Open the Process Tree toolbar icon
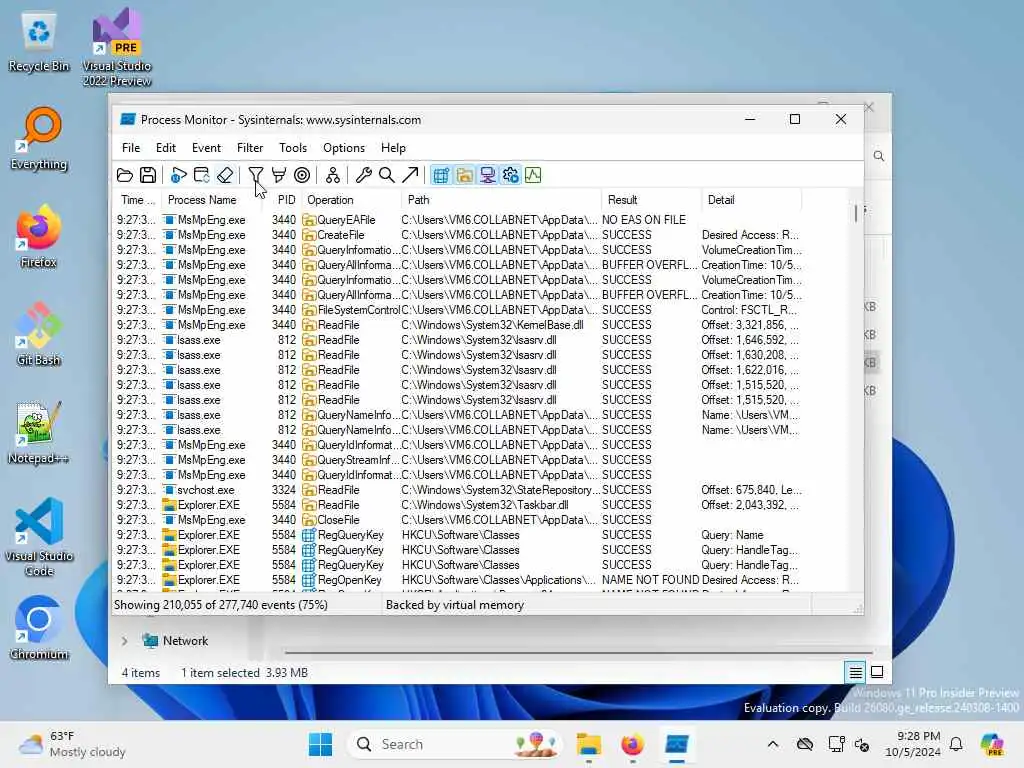The image size is (1024, 768). pyautogui.click(x=333, y=175)
